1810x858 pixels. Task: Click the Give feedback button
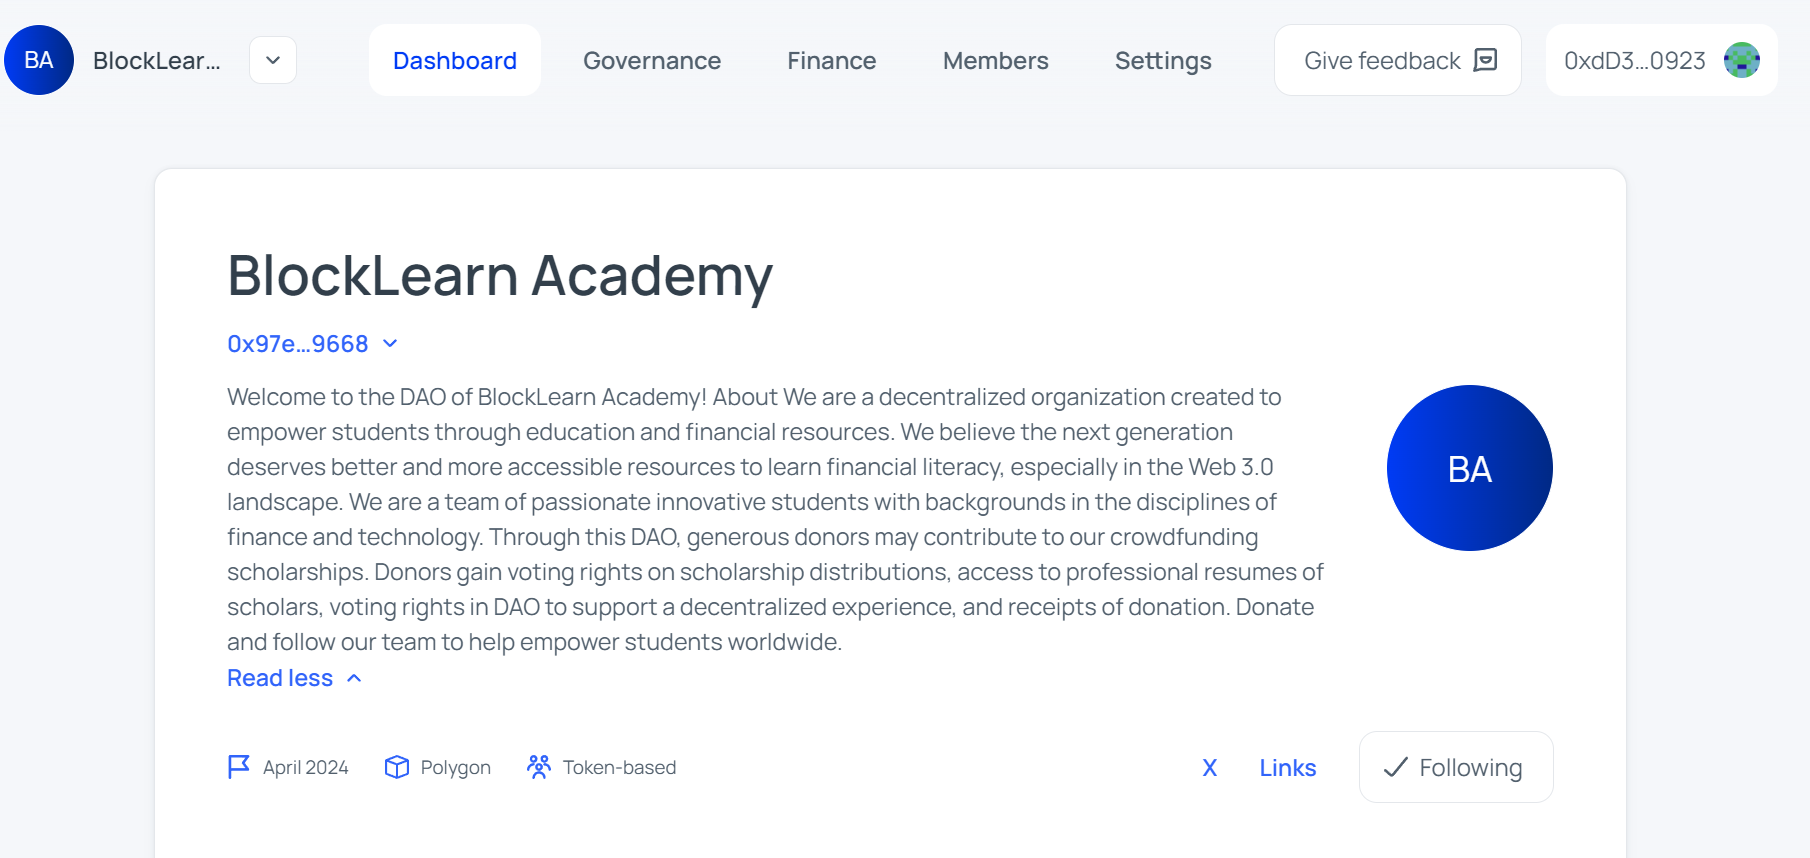coord(1398,60)
